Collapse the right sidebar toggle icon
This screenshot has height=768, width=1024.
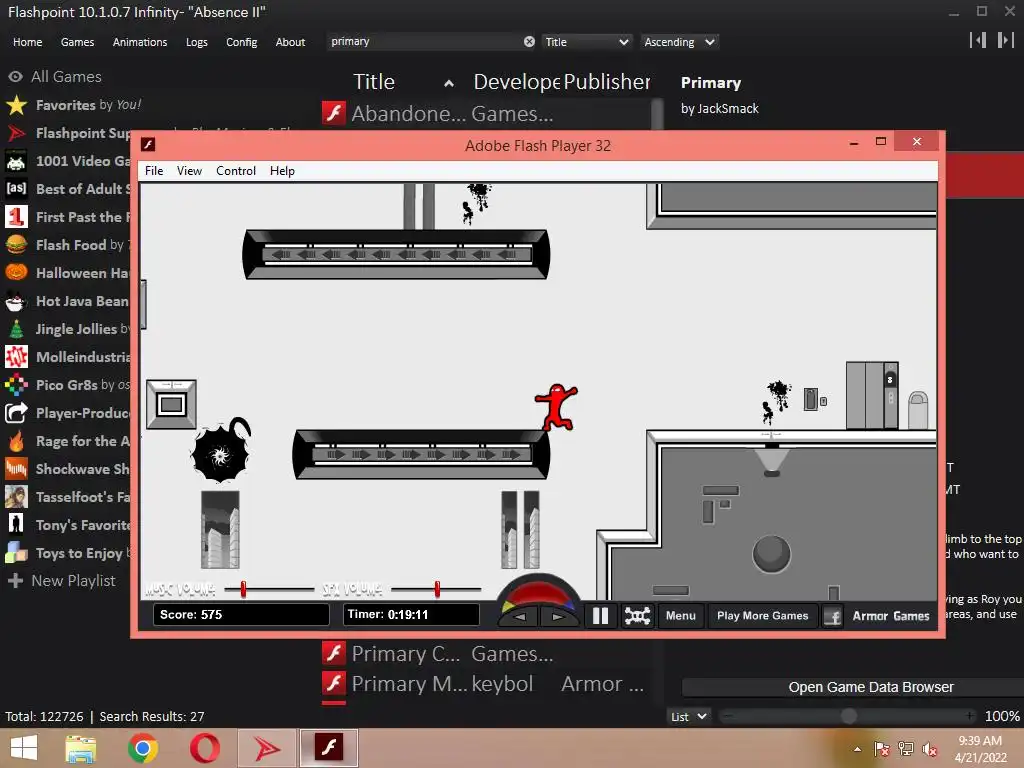click(1006, 40)
